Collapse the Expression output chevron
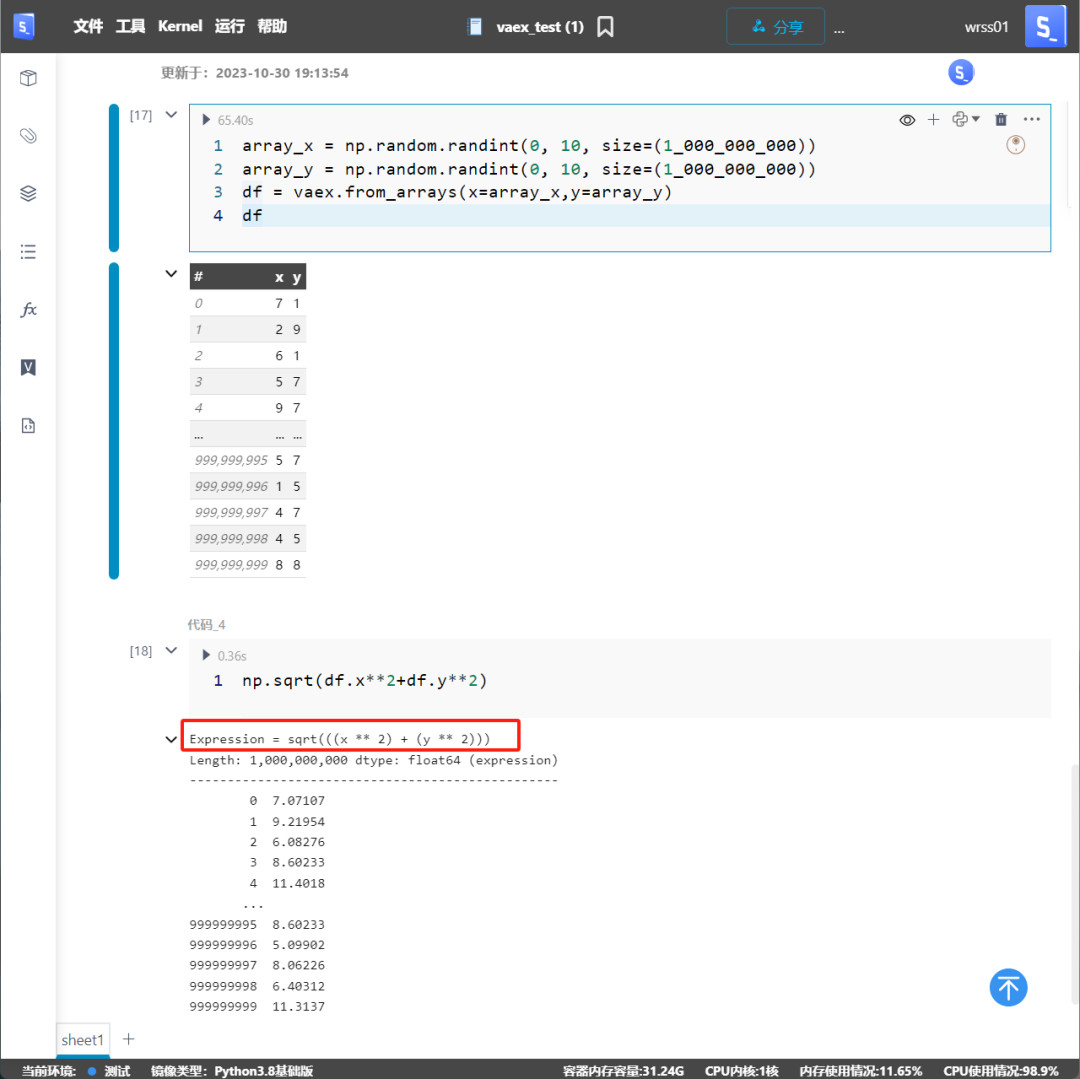Screen dimensions: 1080x1079 coord(172,740)
